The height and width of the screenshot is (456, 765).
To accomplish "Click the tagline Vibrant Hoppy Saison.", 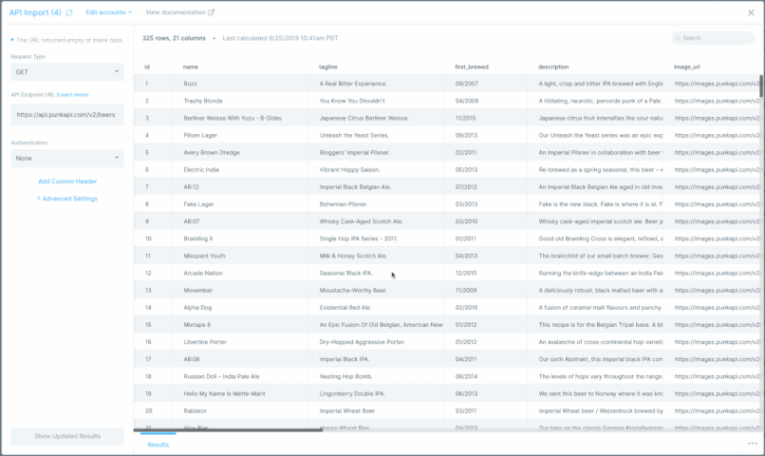I will (x=350, y=170).
